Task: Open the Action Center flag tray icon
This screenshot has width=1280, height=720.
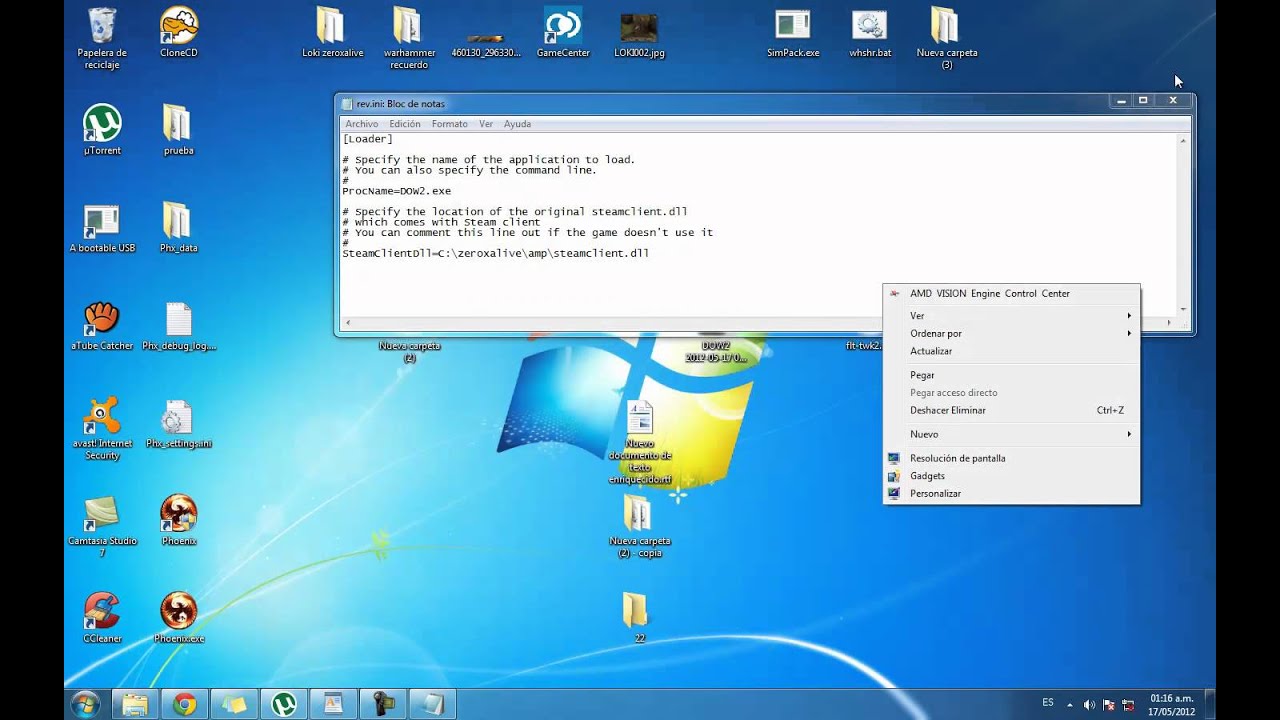Action: tap(1109, 704)
